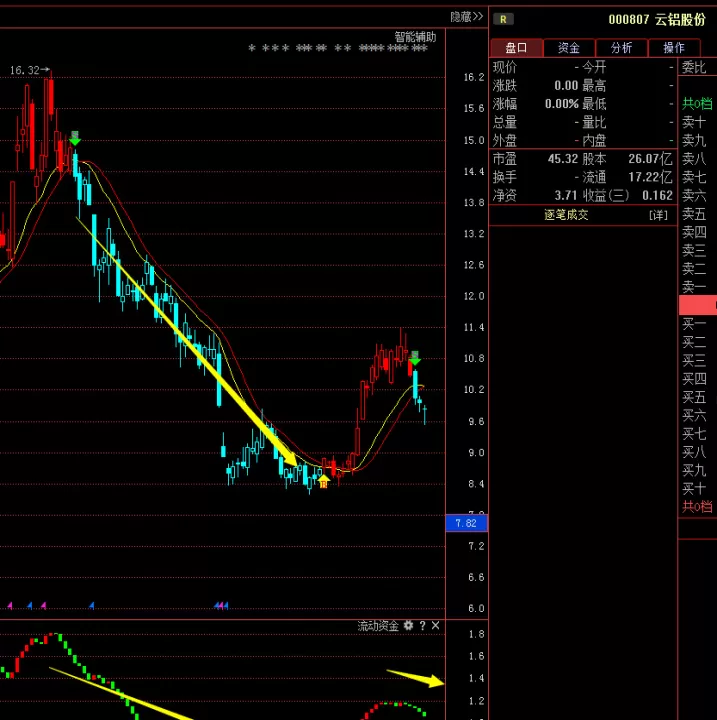Open help question mark for 流动资金

click(423, 625)
